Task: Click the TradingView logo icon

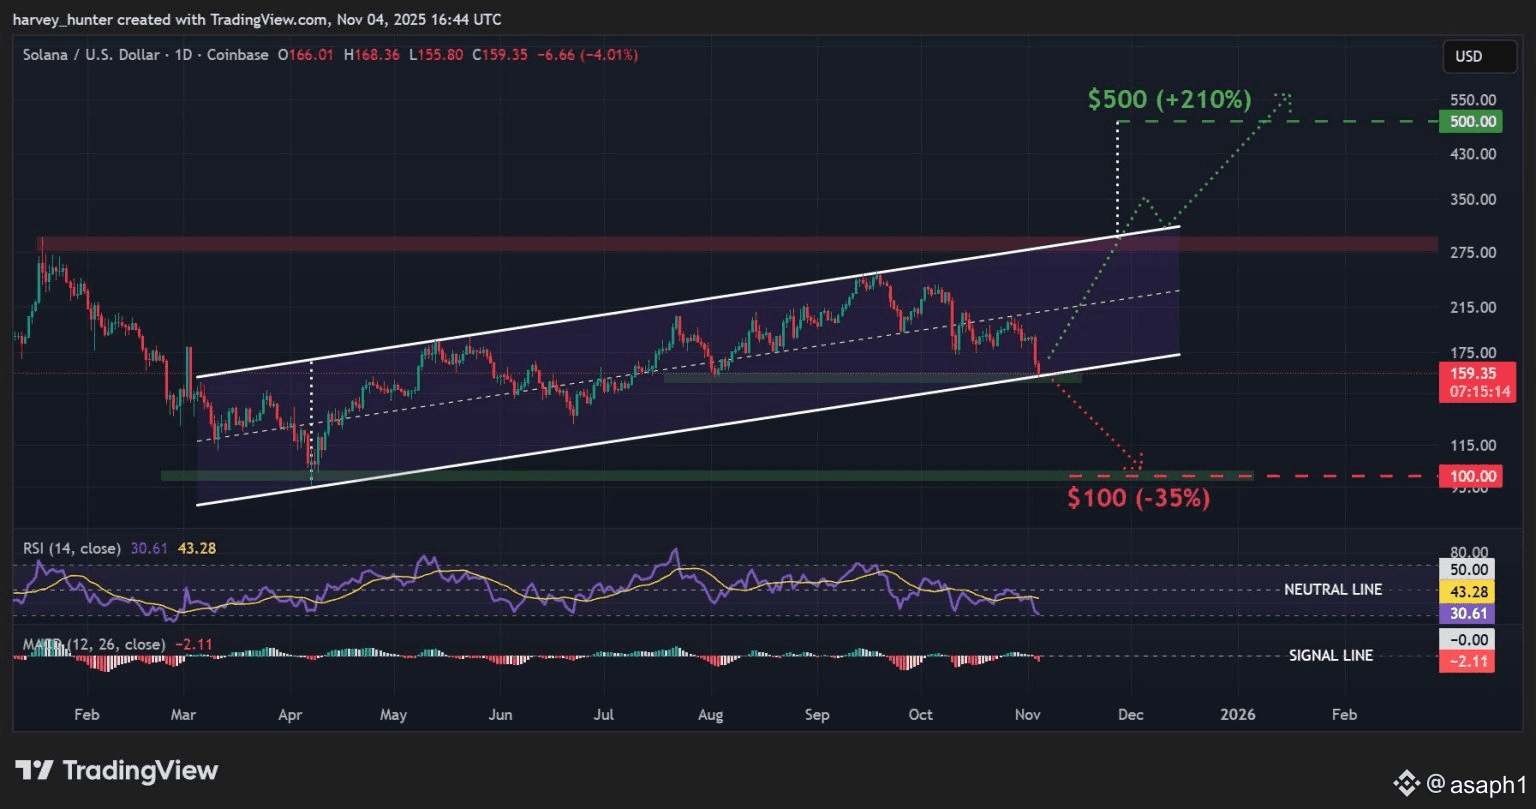Action: tap(34, 771)
